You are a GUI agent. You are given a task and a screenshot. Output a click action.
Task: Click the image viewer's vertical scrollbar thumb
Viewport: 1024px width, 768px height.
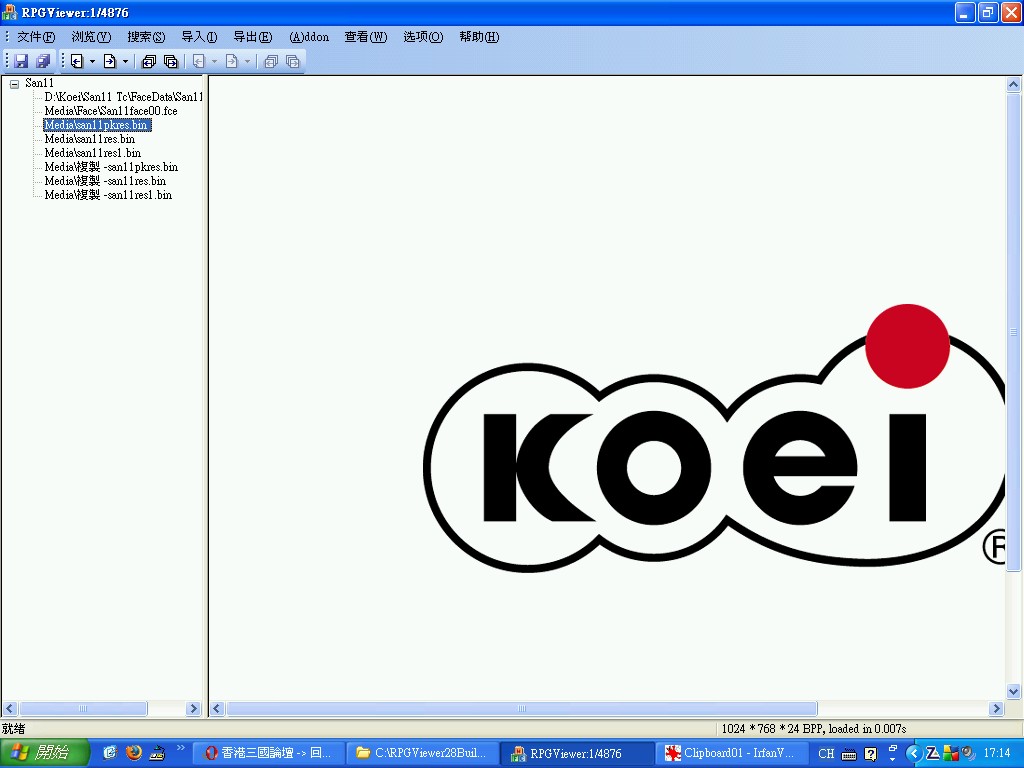1014,332
